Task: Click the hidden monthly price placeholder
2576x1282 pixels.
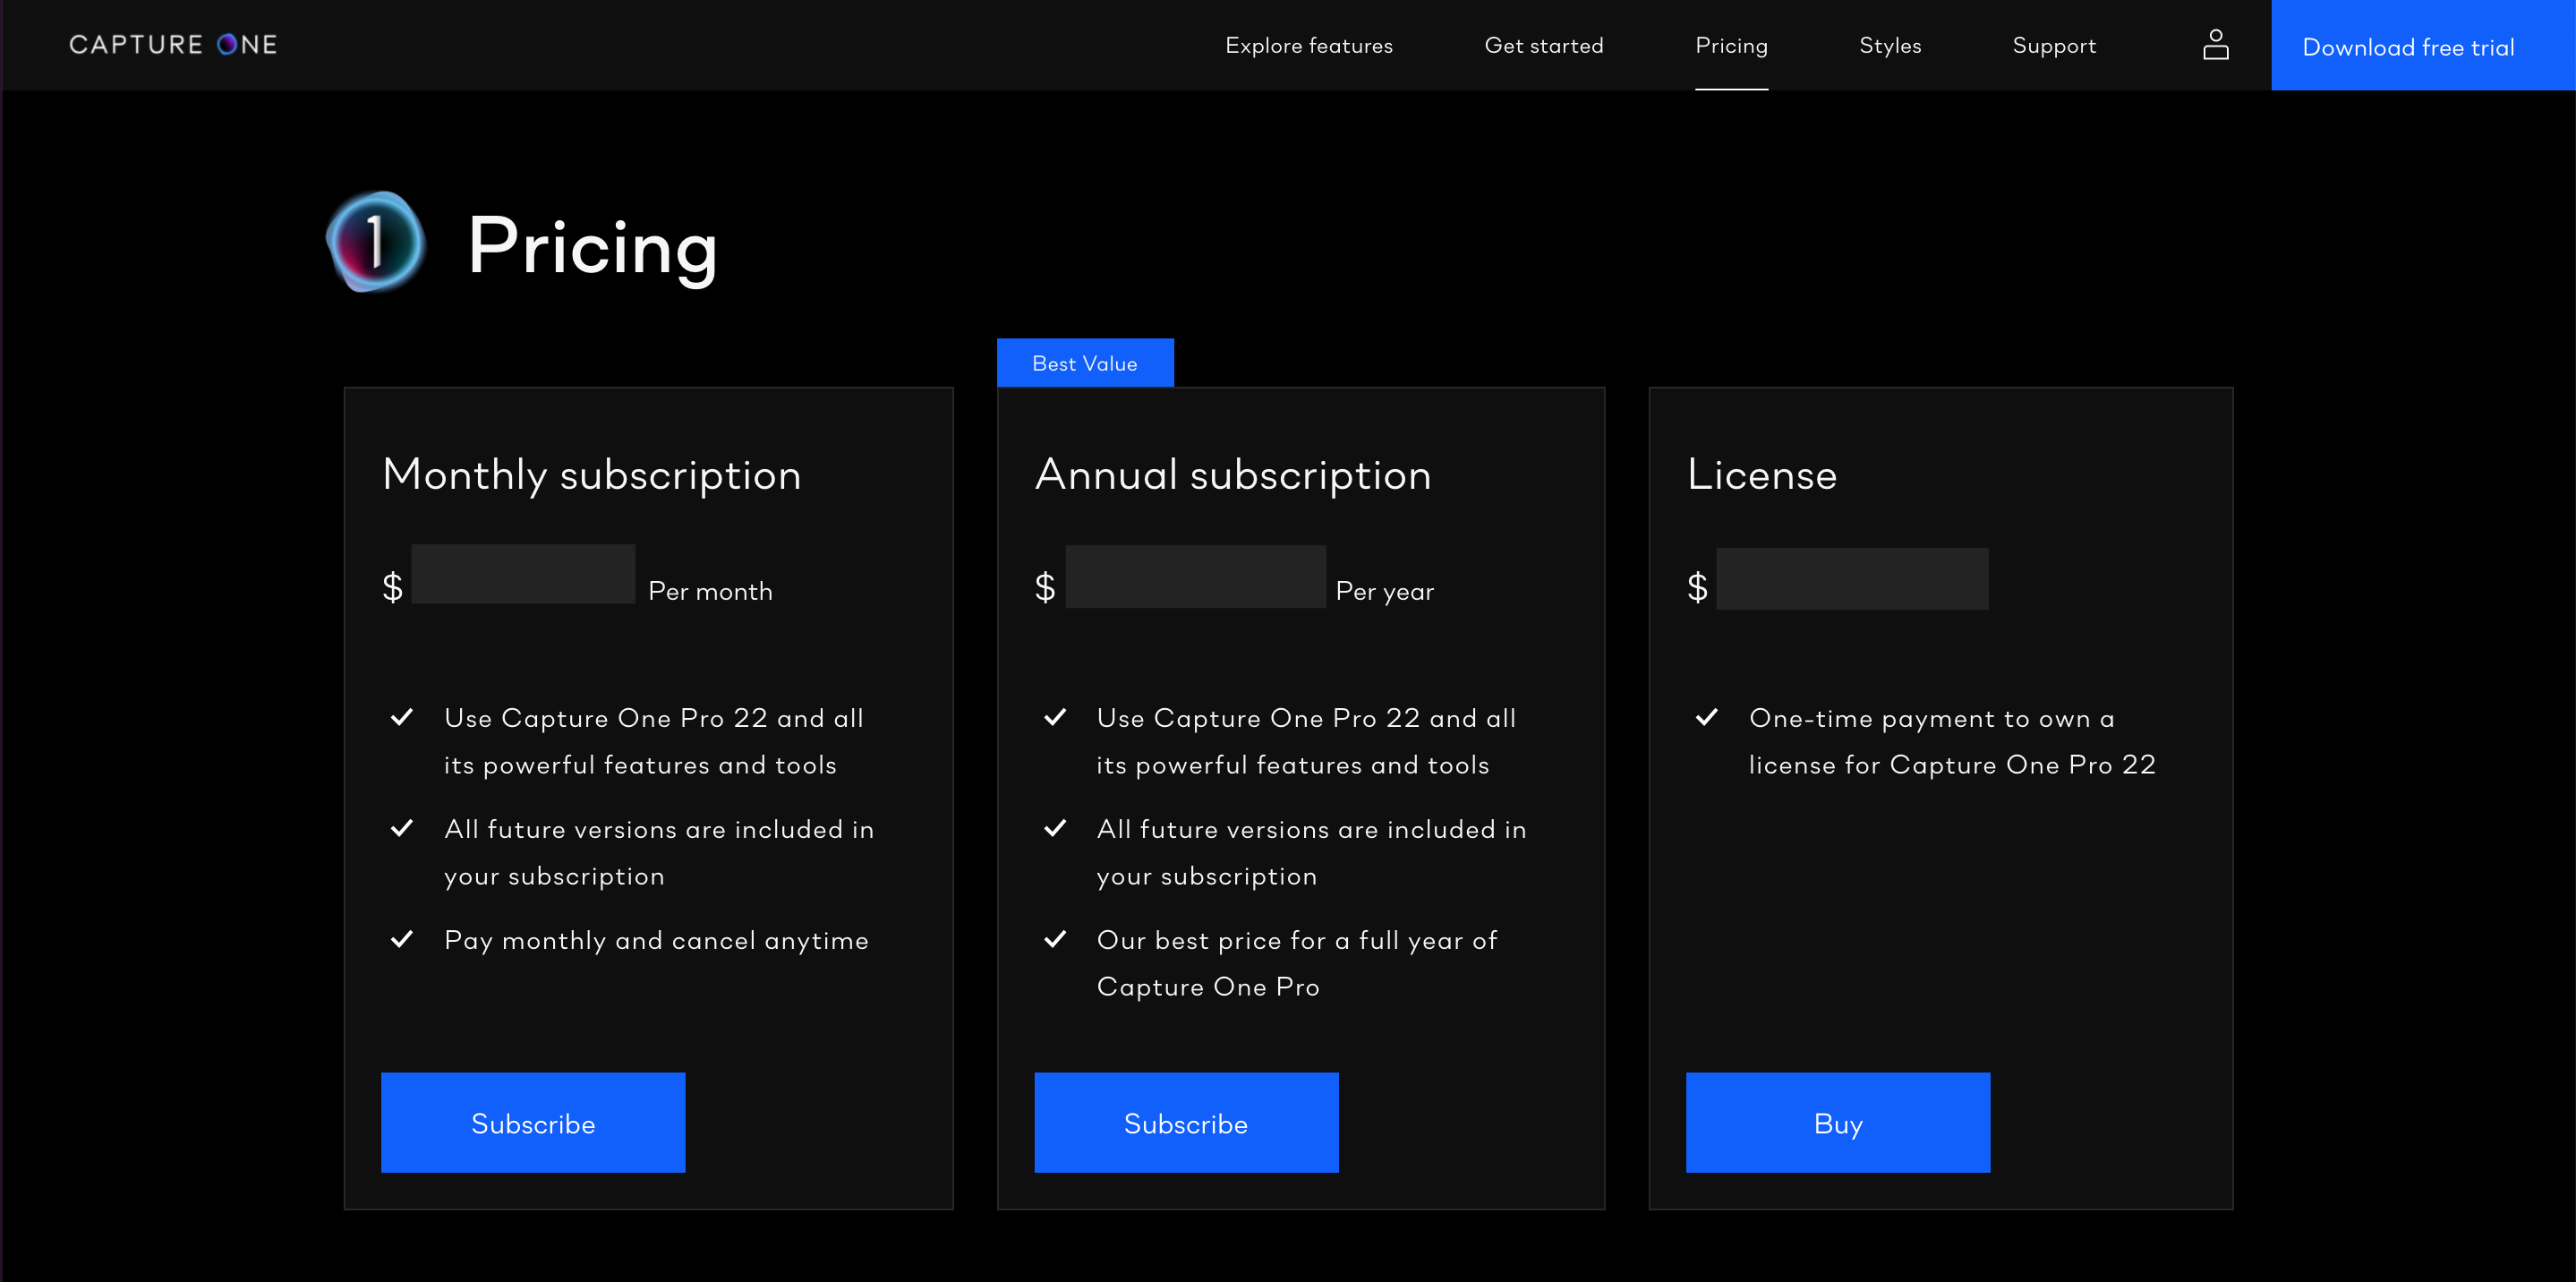Action: 523,574
